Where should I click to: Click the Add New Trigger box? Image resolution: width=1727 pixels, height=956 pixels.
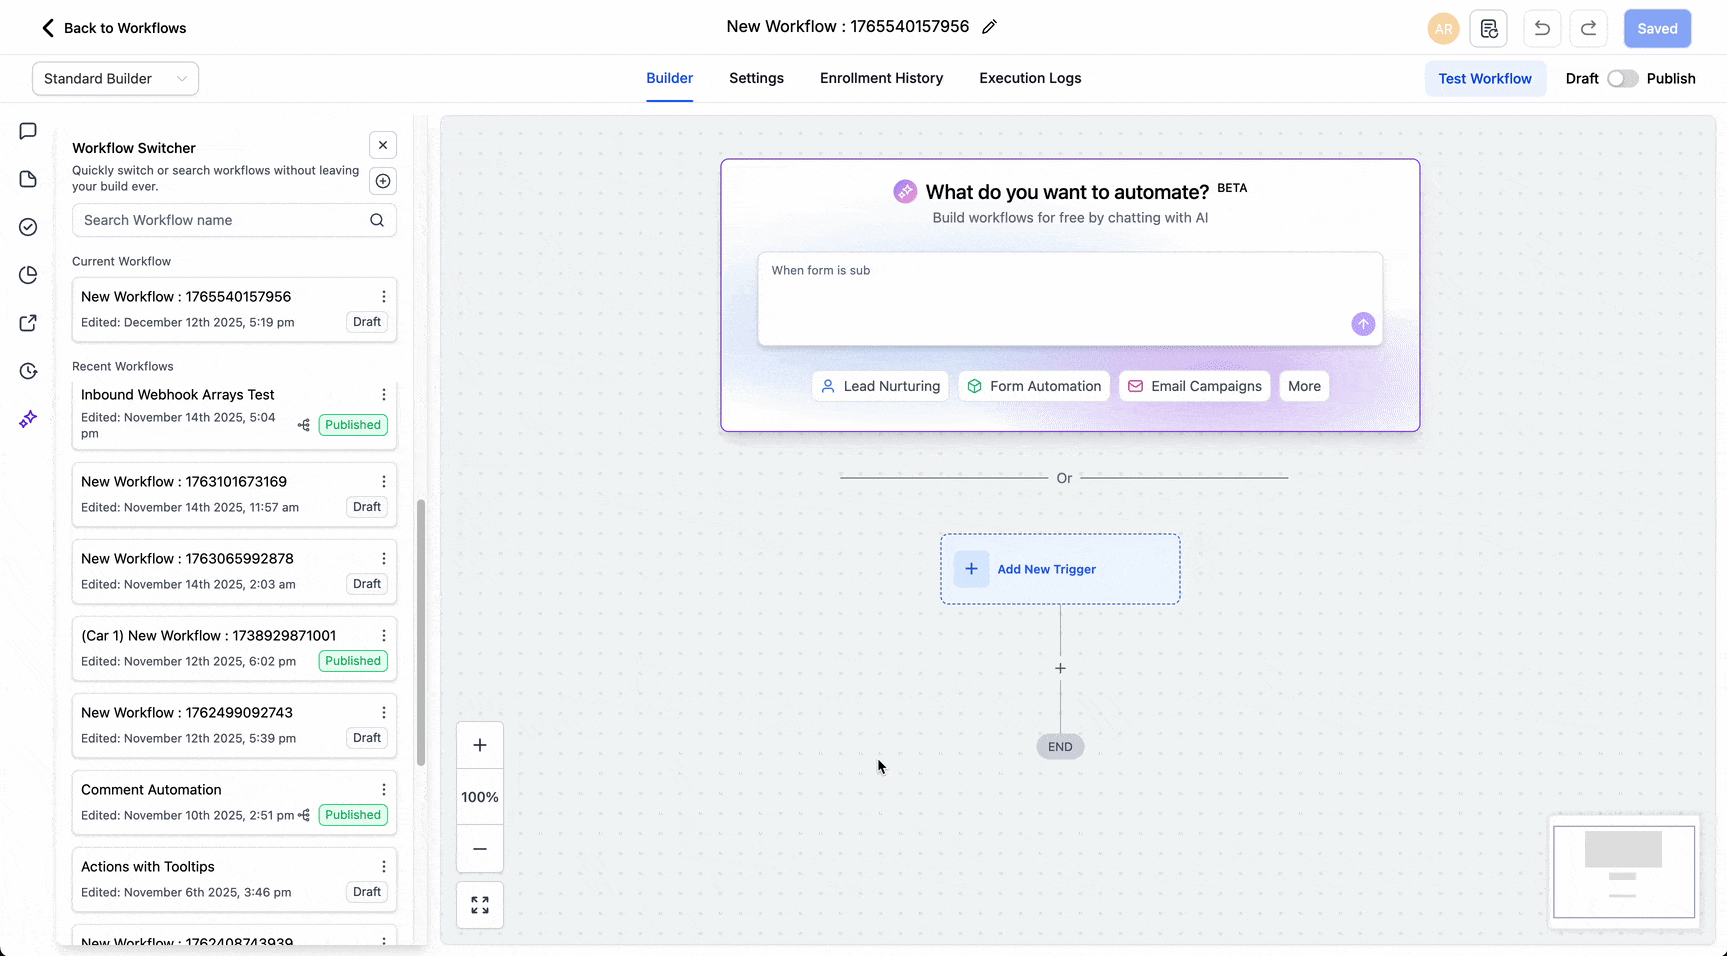pyautogui.click(x=1059, y=569)
